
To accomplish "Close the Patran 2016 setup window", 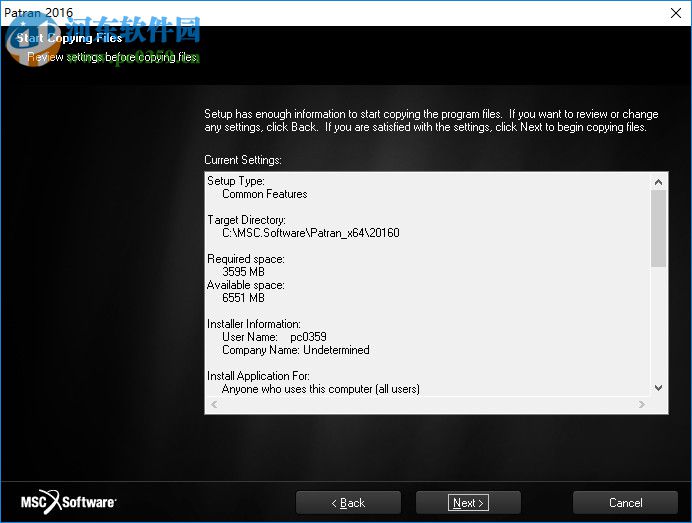I will pos(676,13).
